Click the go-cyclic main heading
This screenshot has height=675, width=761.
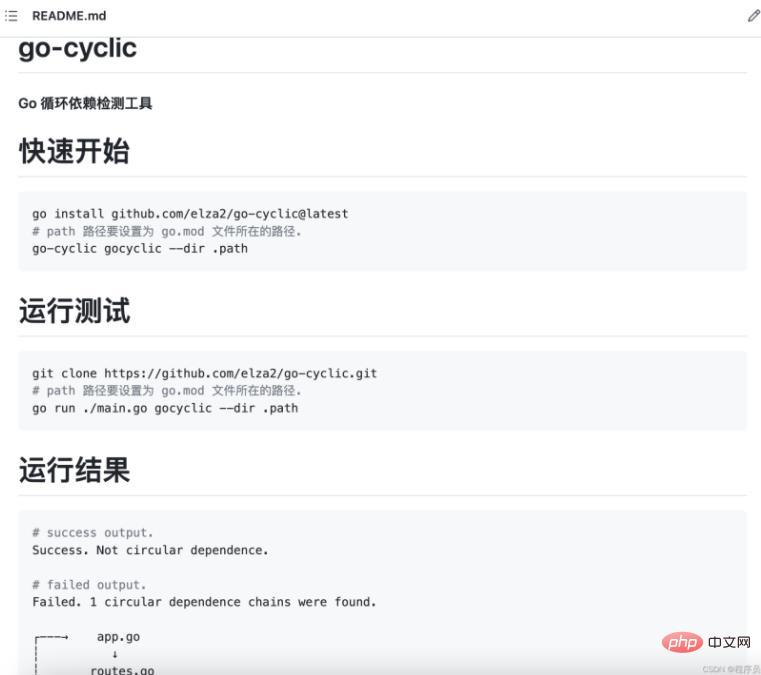[x=78, y=49]
